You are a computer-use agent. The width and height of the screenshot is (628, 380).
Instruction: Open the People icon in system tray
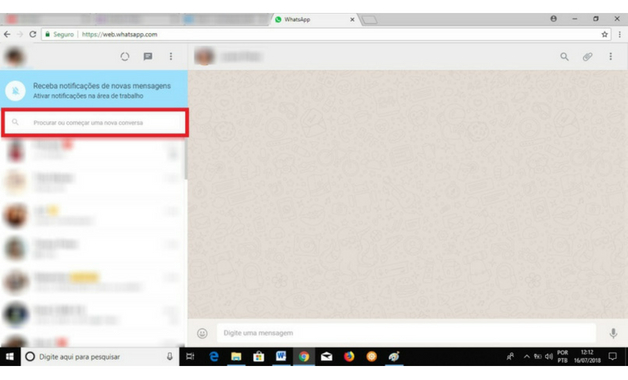510,356
